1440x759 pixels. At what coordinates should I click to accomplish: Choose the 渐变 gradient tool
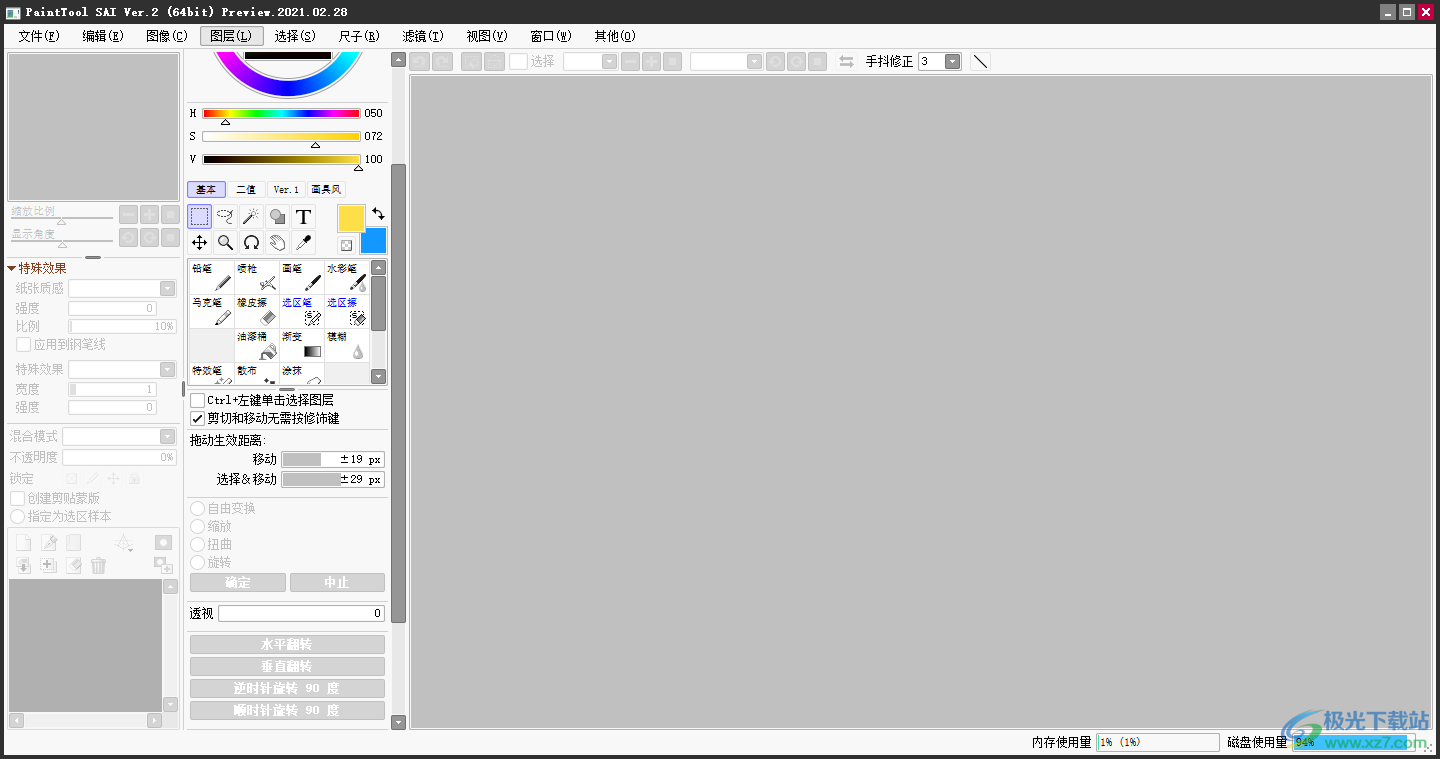(302, 345)
